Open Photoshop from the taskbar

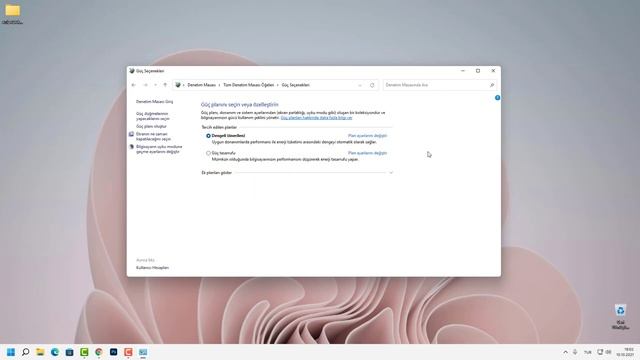point(113,352)
